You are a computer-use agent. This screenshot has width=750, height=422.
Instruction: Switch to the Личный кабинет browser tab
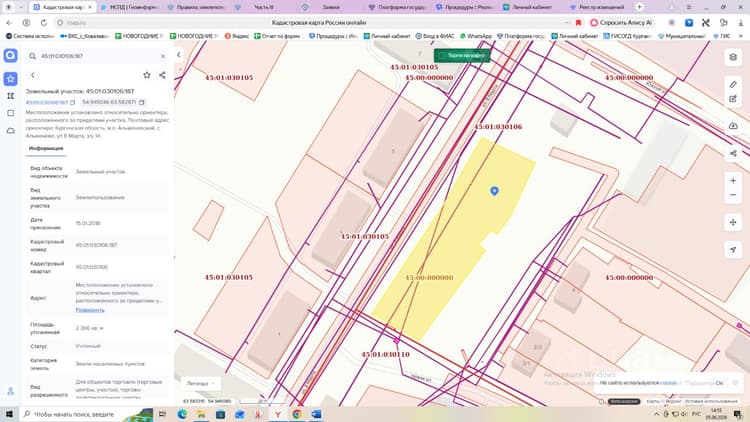[x=527, y=7]
